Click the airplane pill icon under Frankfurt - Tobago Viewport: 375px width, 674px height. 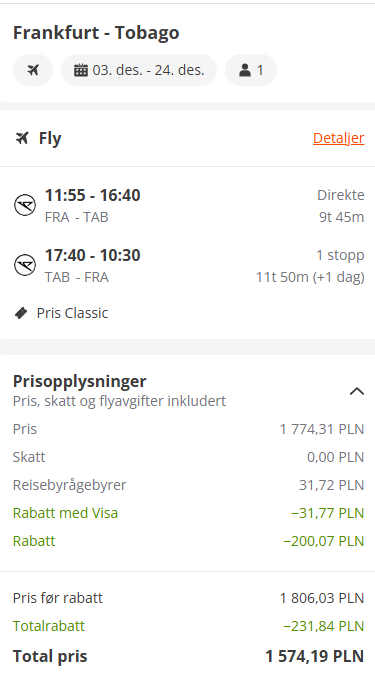[x=33, y=70]
